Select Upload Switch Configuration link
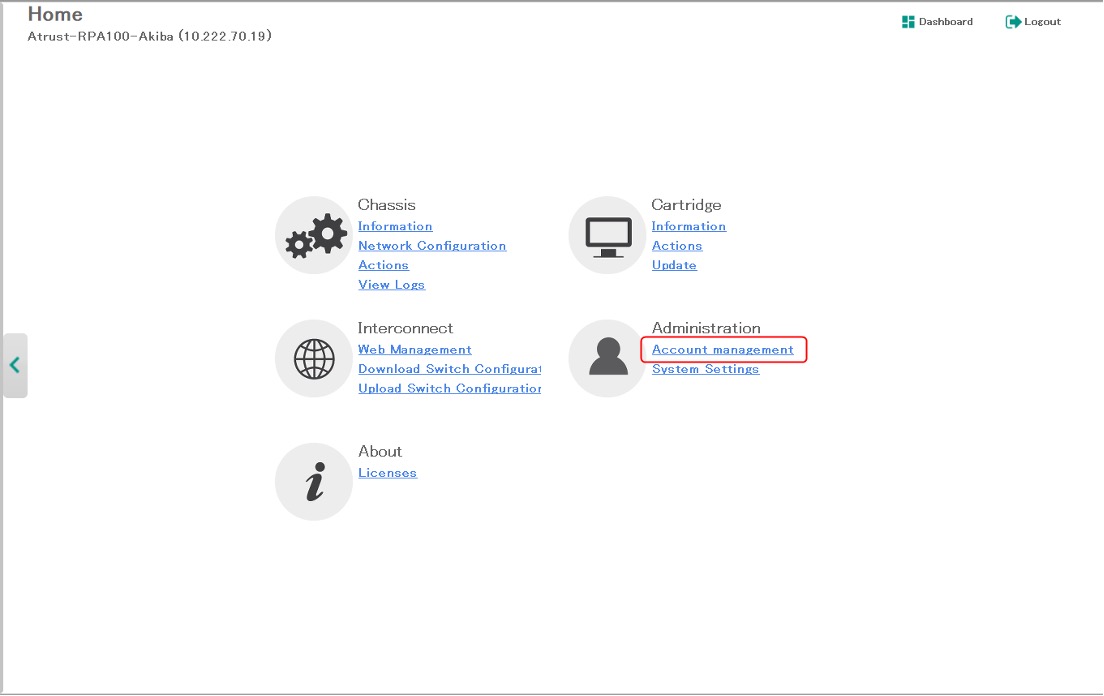Image resolution: width=1104 pixels, height=696 pixels. (x=449, y=389)
